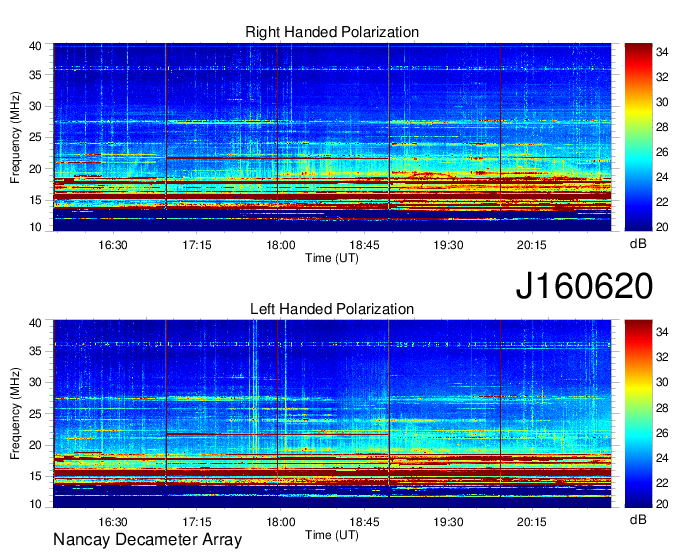Select the 32 dB label on the Left Handed color bar
Viewport: 680px width, 552px height.
[662, 357]
